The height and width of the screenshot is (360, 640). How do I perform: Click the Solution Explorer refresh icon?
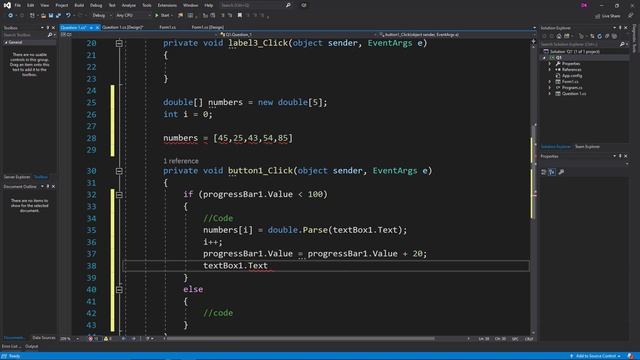599,36
